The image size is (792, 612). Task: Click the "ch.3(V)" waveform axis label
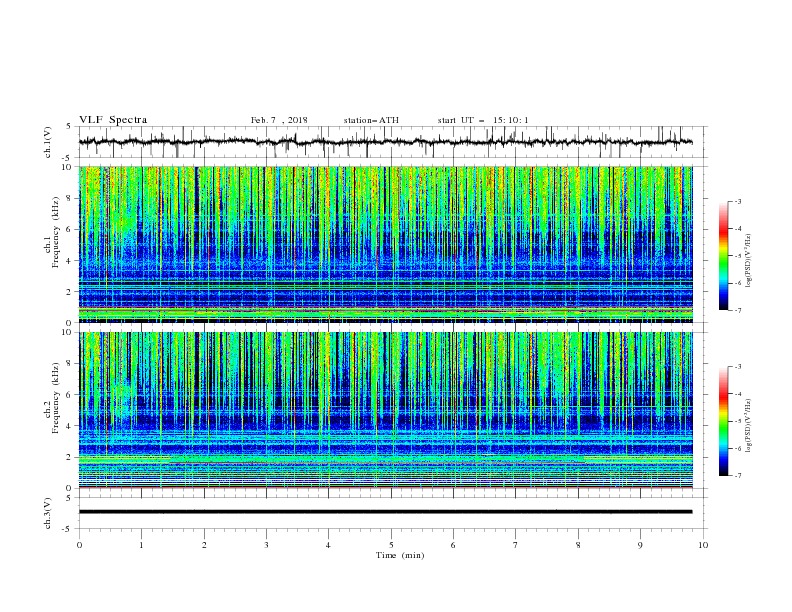[48, 513]
